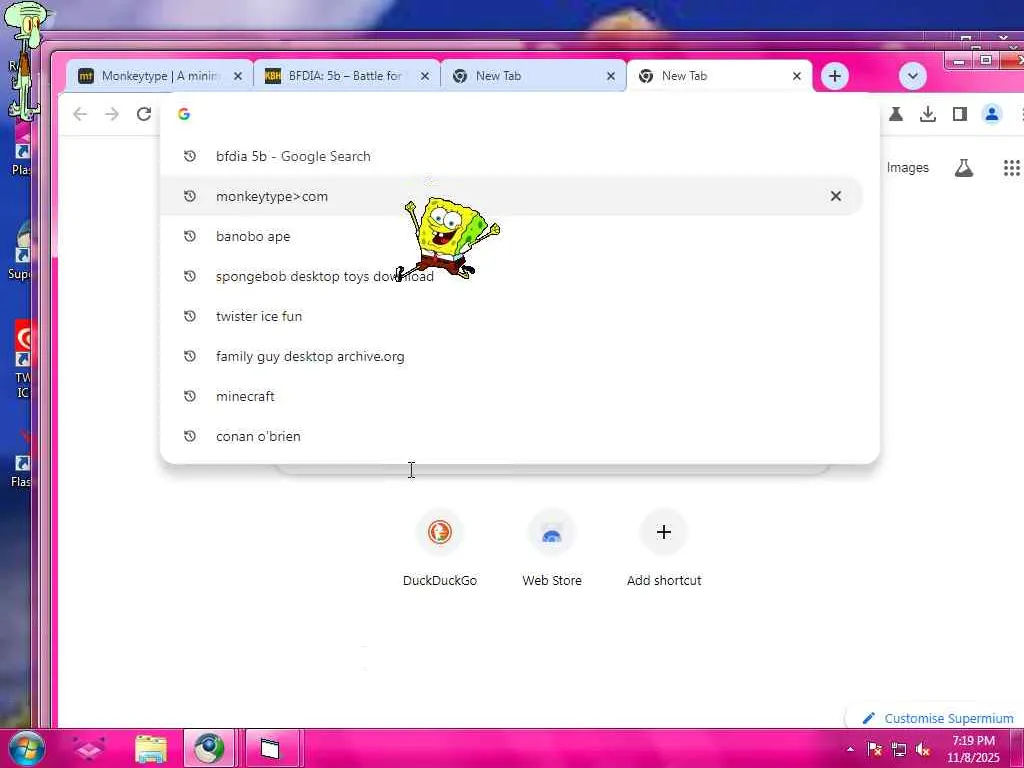
Task: Switch to the BFDIA: 5b tab
Action: [x=346, y=76]
